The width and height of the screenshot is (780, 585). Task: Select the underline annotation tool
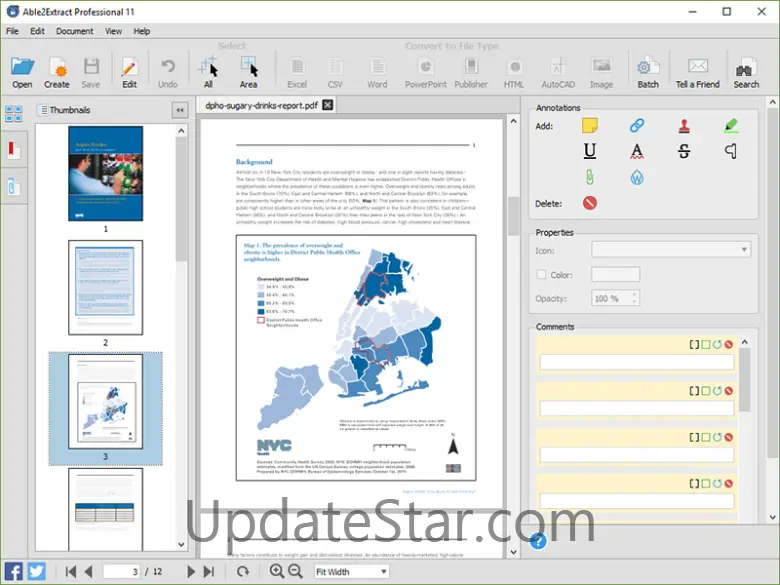coord(589,151)
